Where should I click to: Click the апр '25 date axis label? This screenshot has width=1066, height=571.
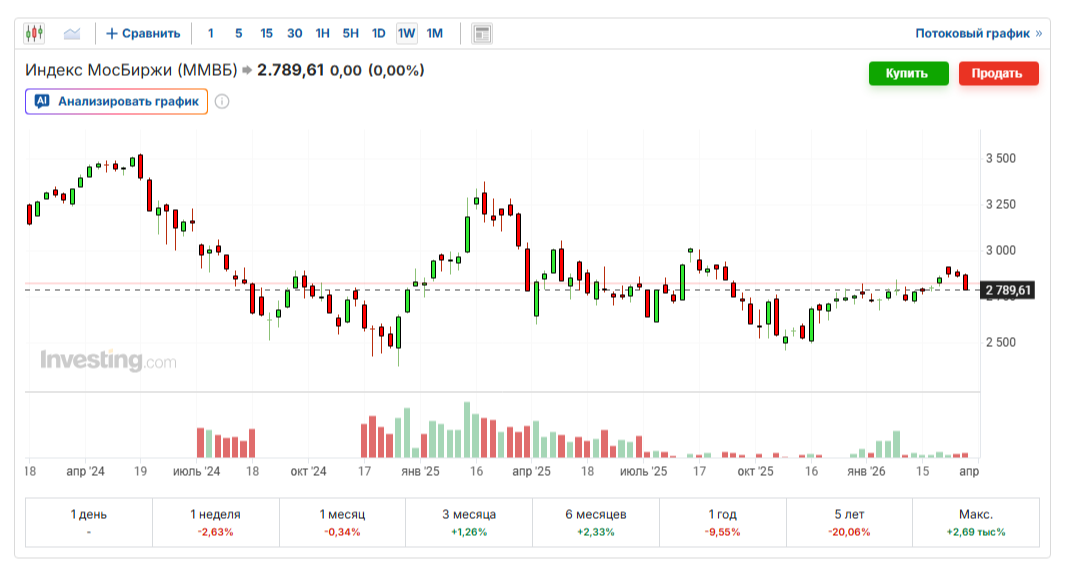532,471
